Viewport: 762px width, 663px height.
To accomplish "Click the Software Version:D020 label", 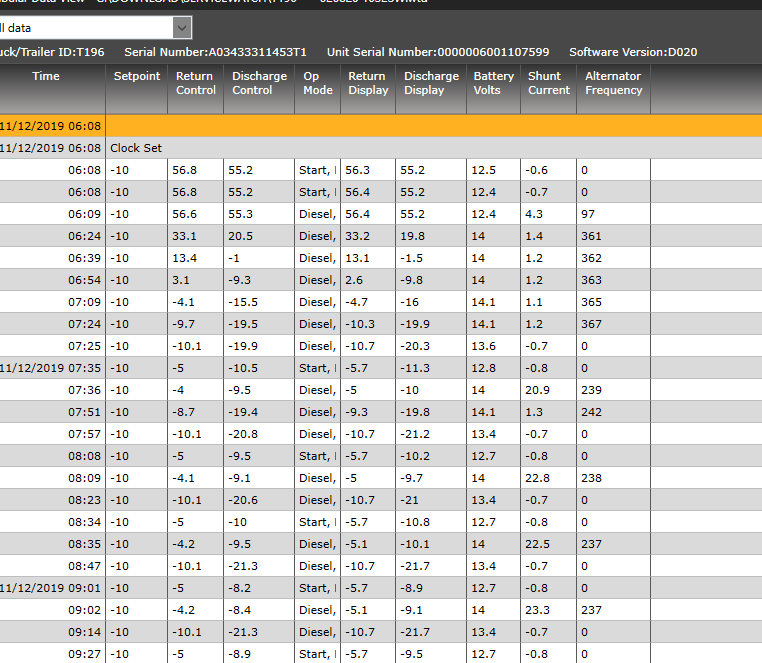I will click(x=633, y=52).
